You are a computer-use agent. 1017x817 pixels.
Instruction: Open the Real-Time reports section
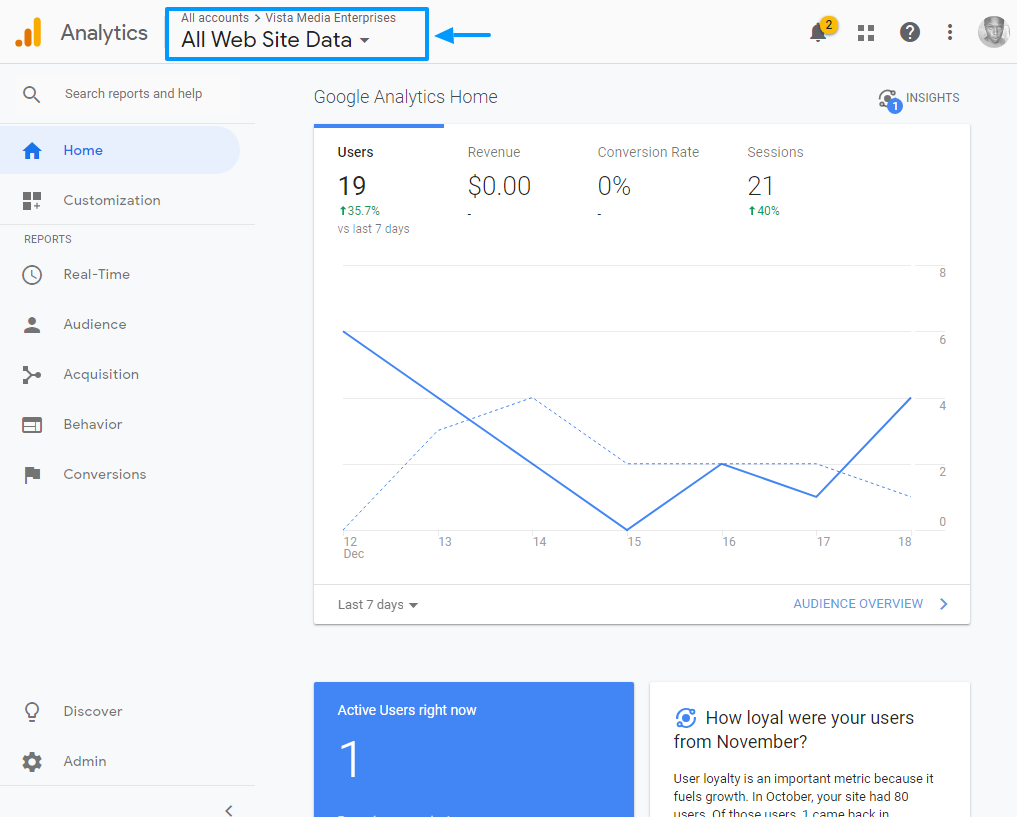click(96, 275)
